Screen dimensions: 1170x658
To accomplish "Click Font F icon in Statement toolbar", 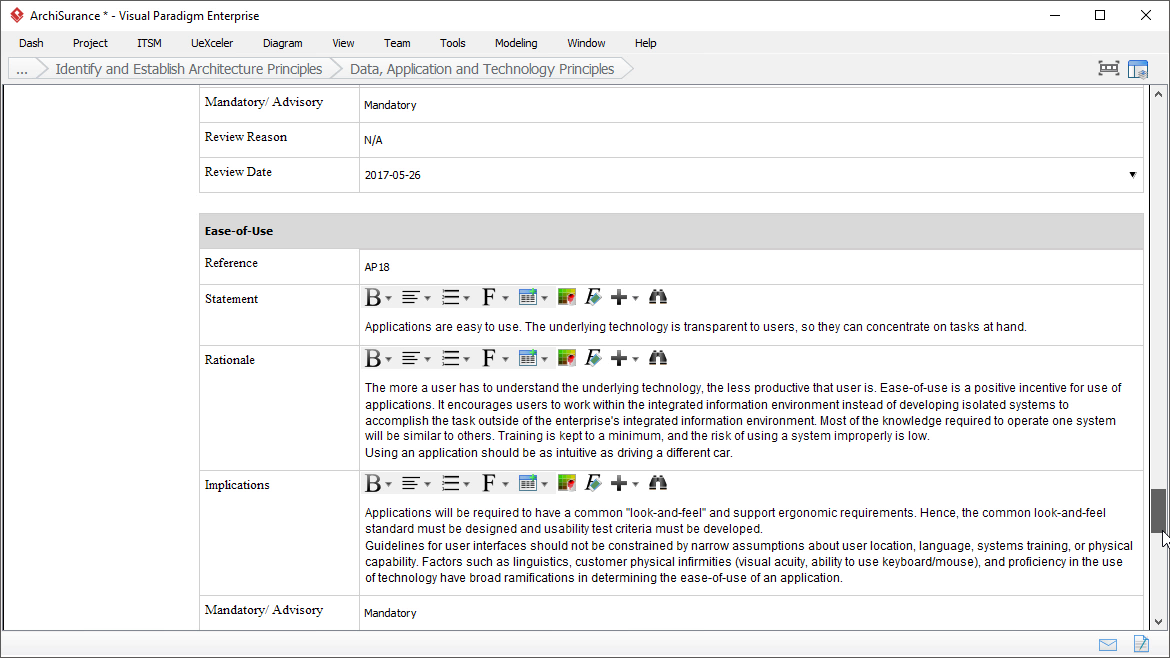I will pos(489,298).
